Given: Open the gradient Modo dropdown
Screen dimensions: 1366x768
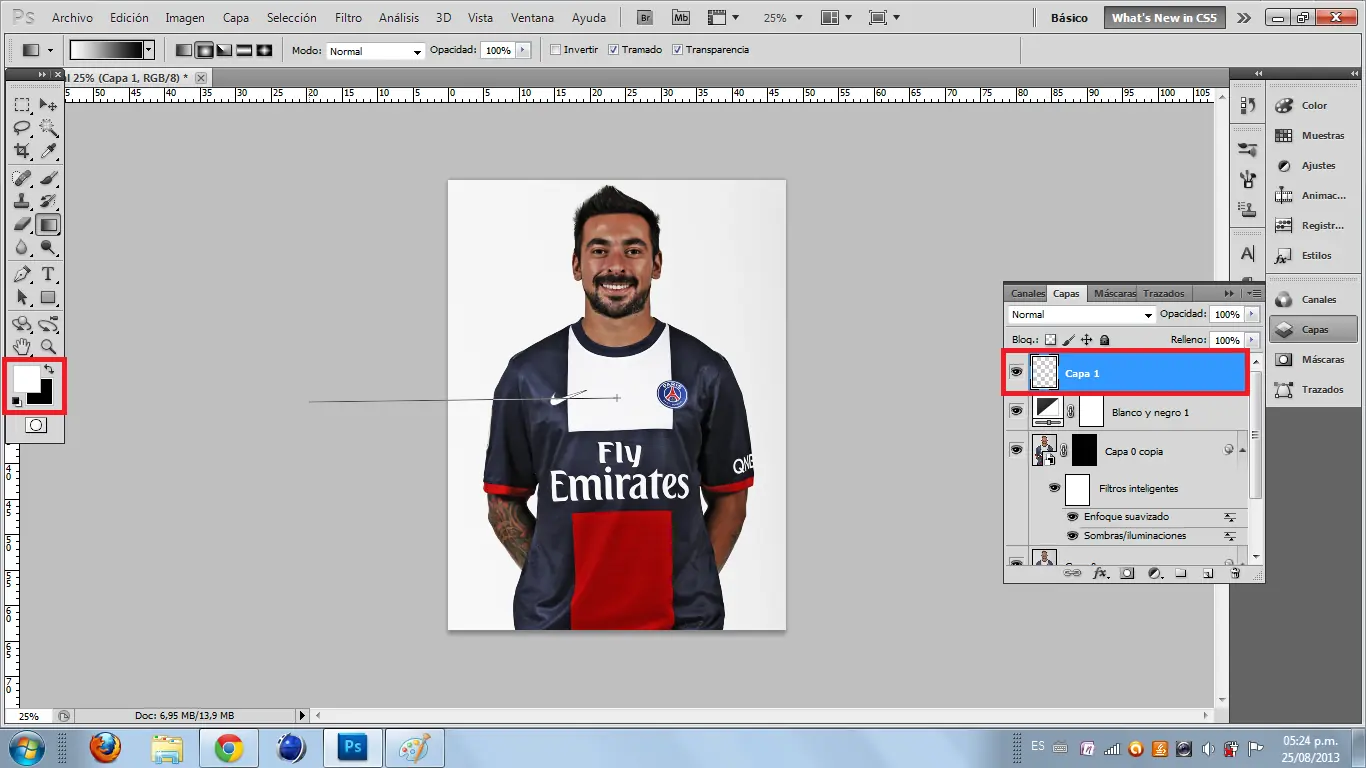Looking at the screenshot, I should [x=376, y=51].
